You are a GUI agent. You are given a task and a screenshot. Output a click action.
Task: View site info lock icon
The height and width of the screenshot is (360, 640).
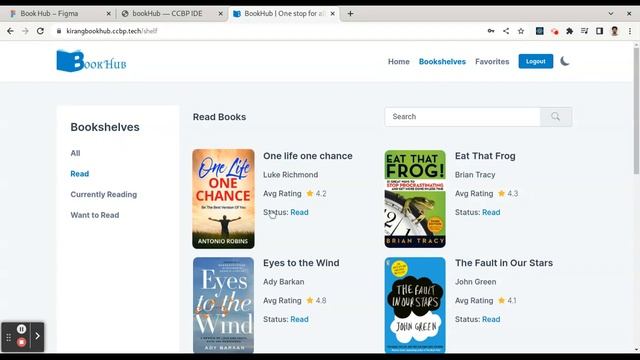tap(59, 31)
